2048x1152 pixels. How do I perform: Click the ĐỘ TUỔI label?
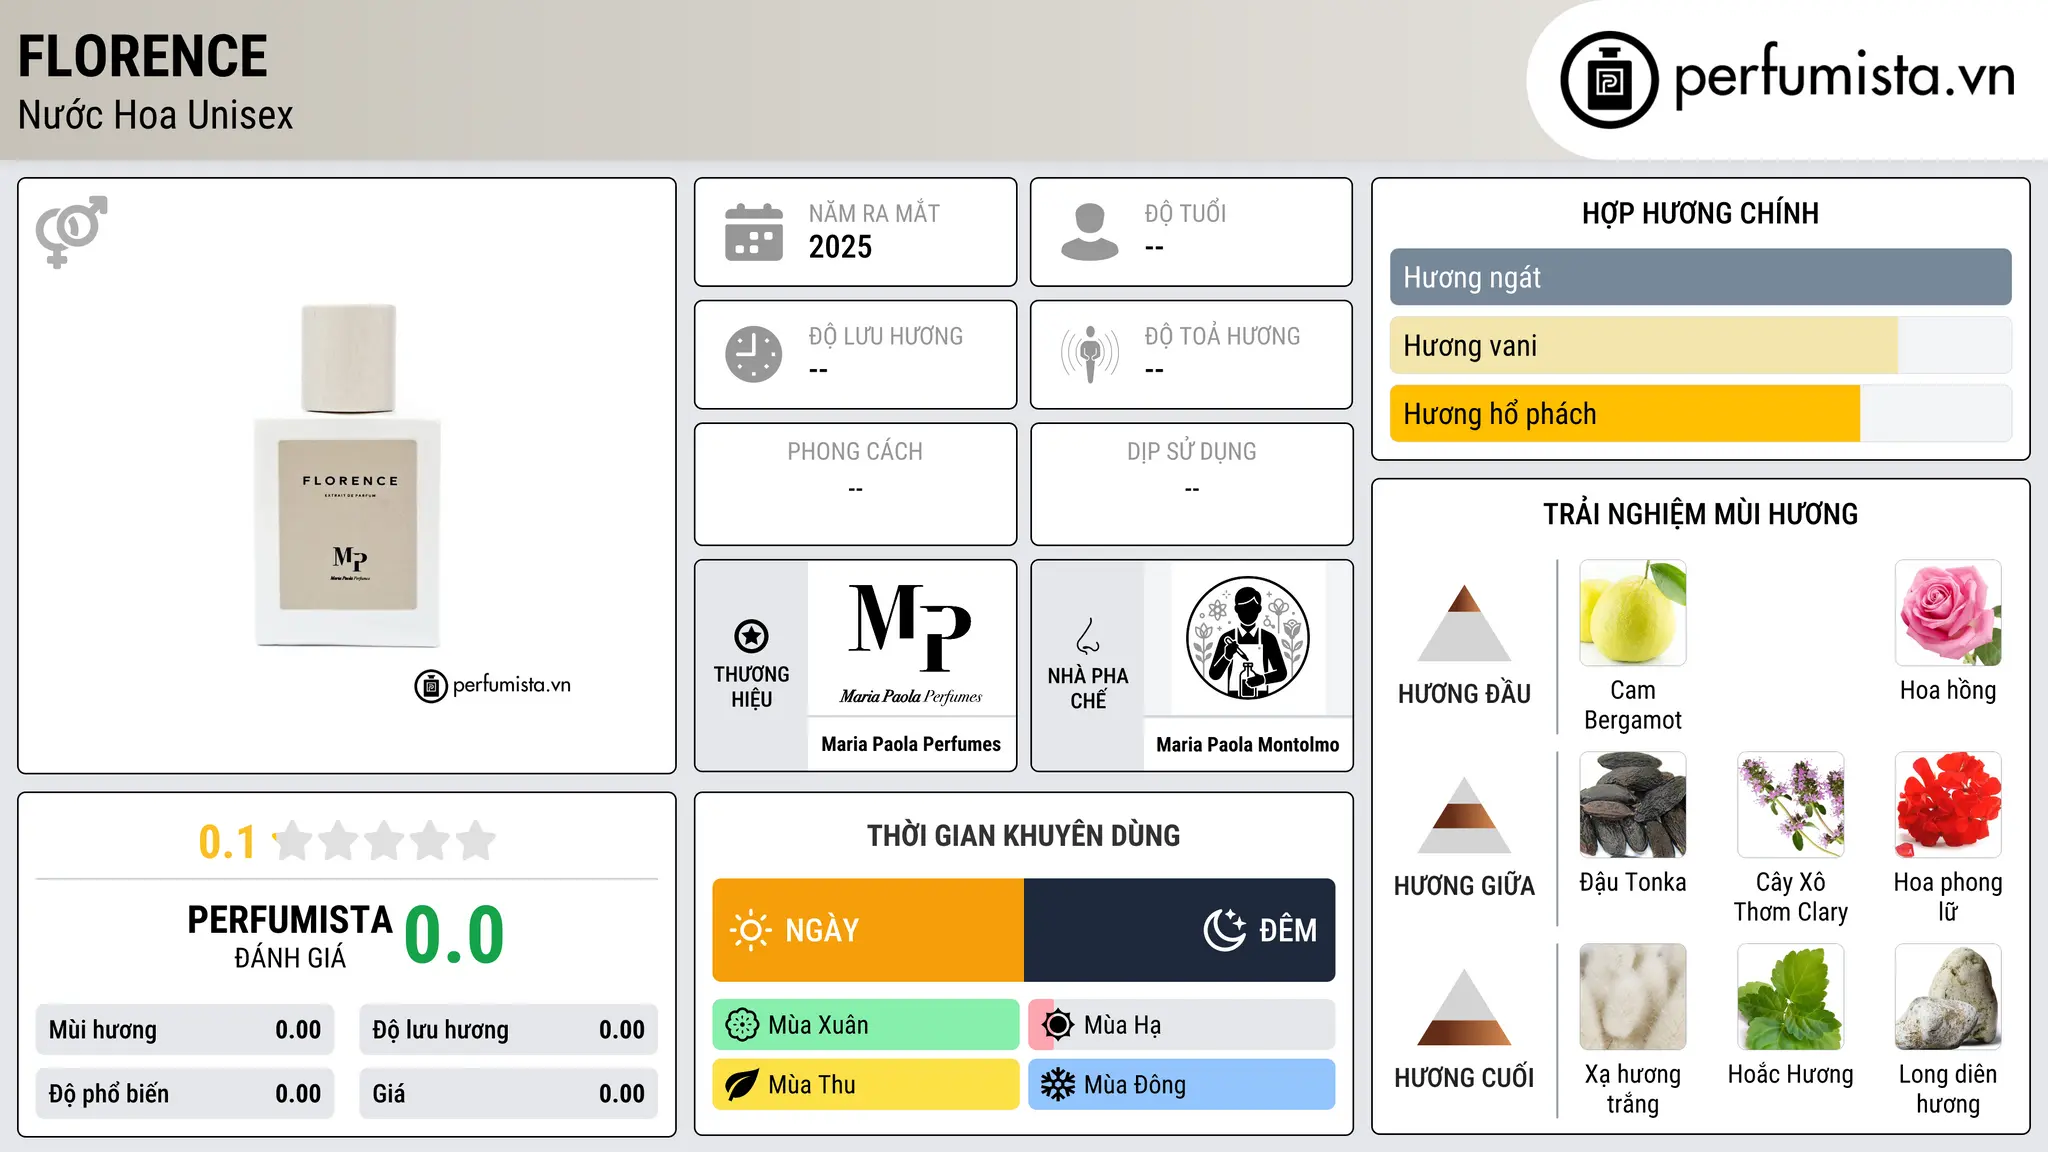click(1185, 213)
